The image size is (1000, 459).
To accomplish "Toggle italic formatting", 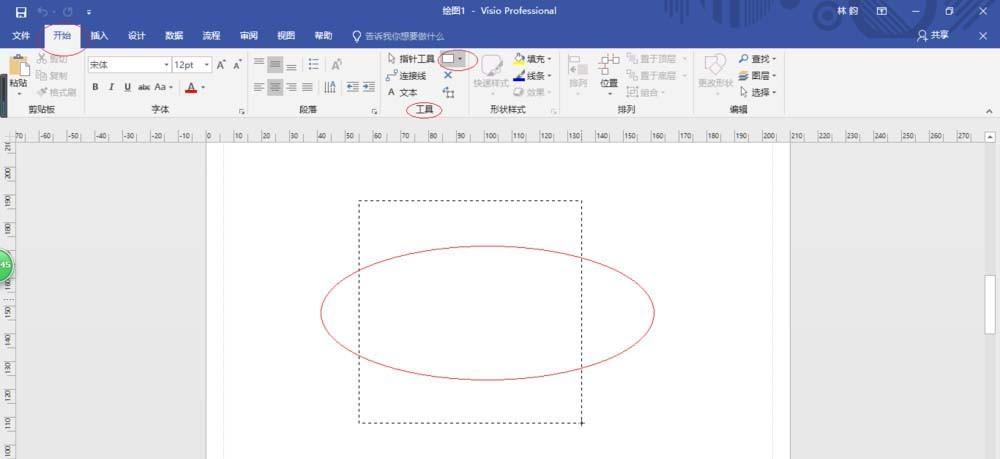I will tap(111, 87).
